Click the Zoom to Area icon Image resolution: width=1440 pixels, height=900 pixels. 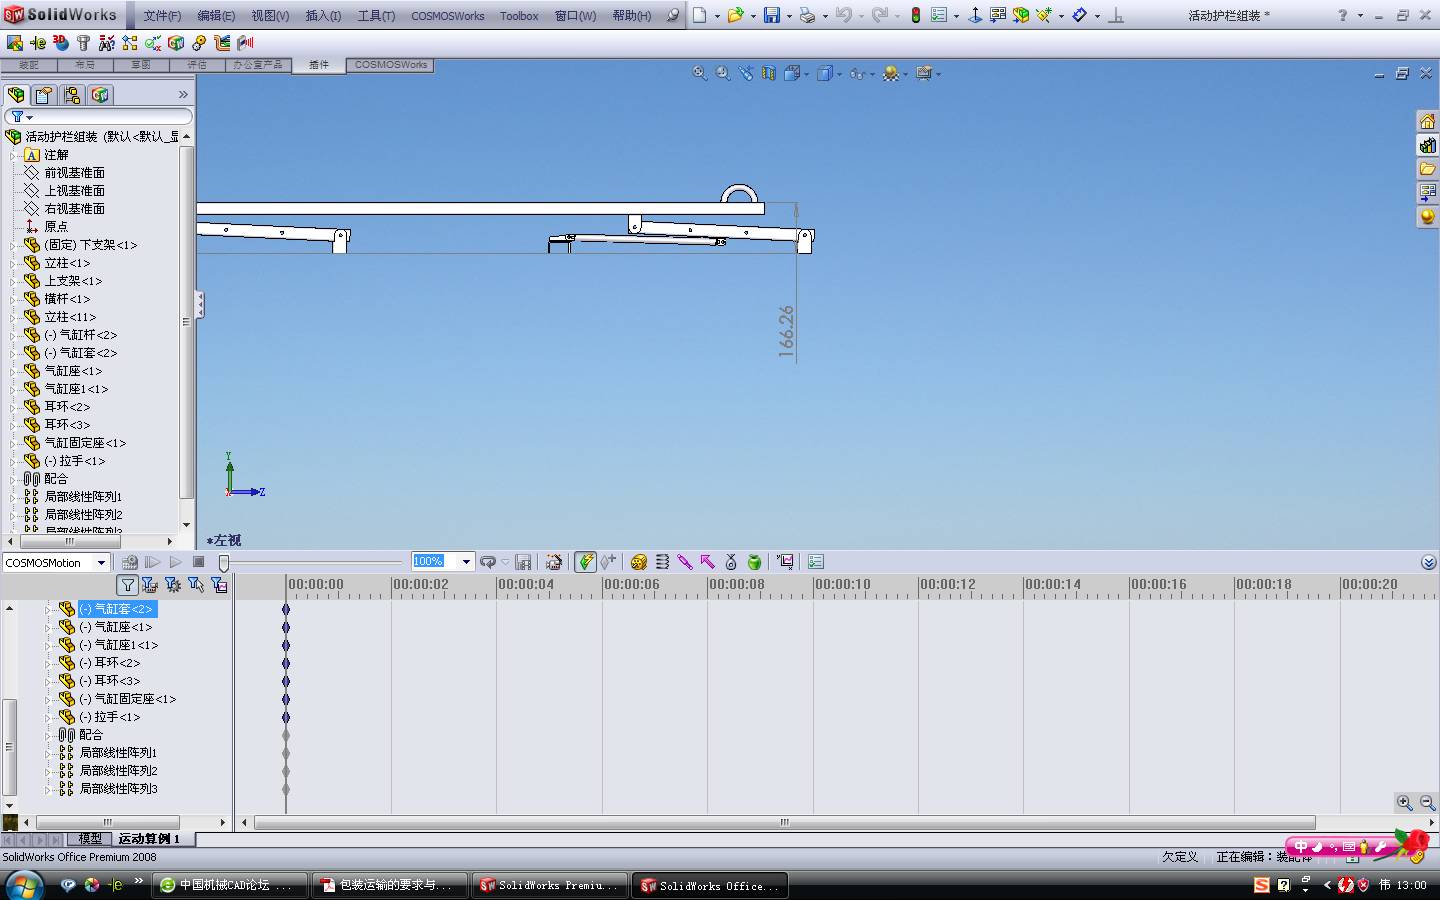point(723,73)
